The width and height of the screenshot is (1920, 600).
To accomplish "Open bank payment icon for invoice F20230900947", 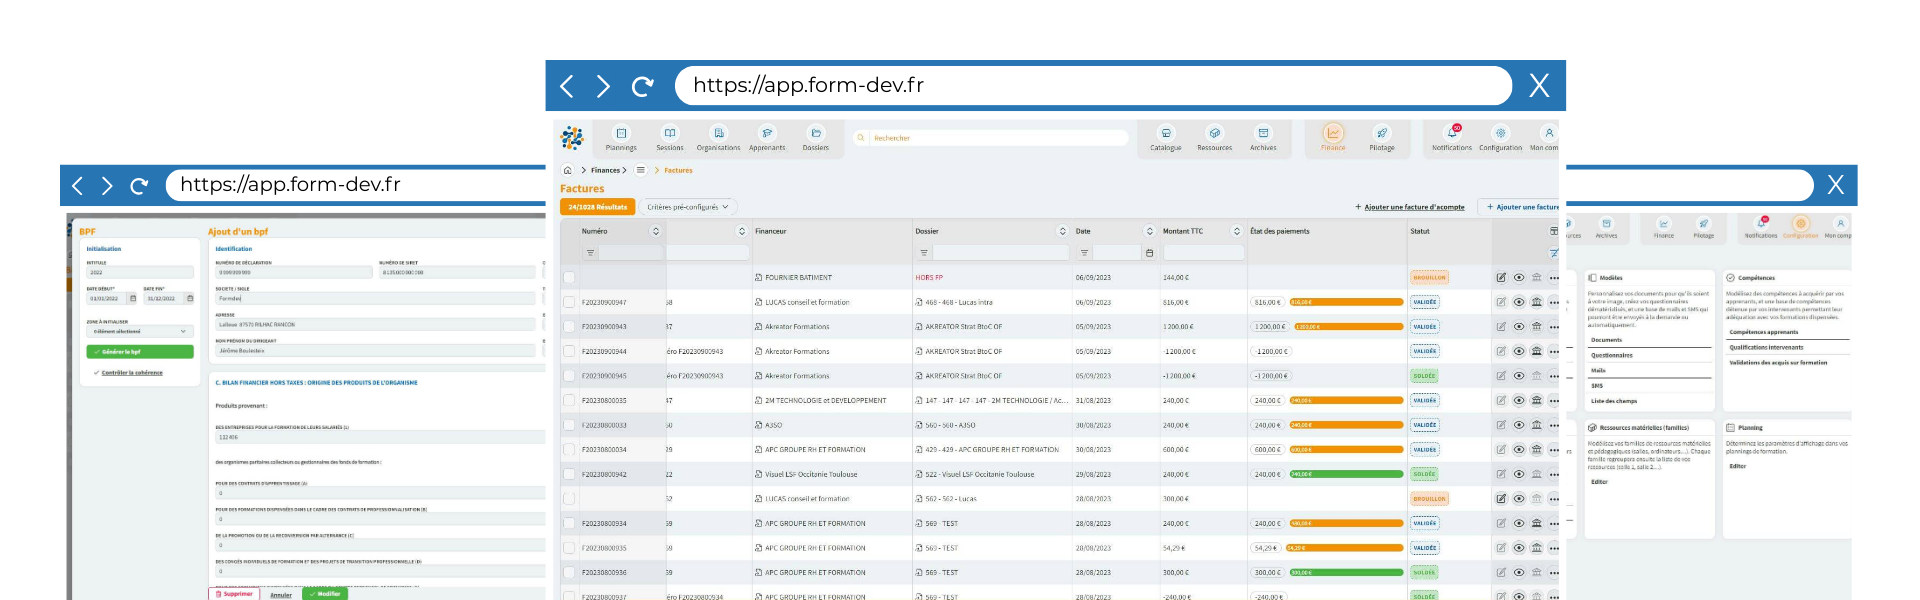I will (x=1537, y=302).
